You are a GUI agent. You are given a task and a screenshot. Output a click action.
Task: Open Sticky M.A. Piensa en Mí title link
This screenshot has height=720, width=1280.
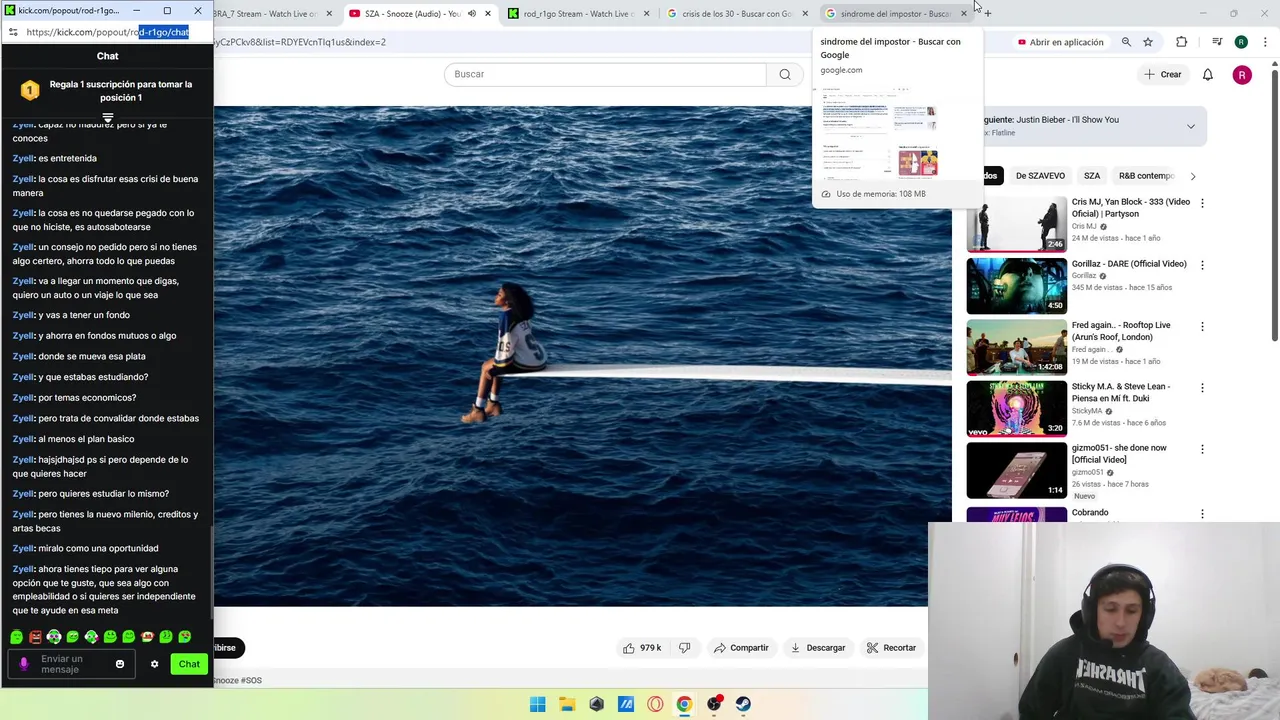(x=1121, y=392)
